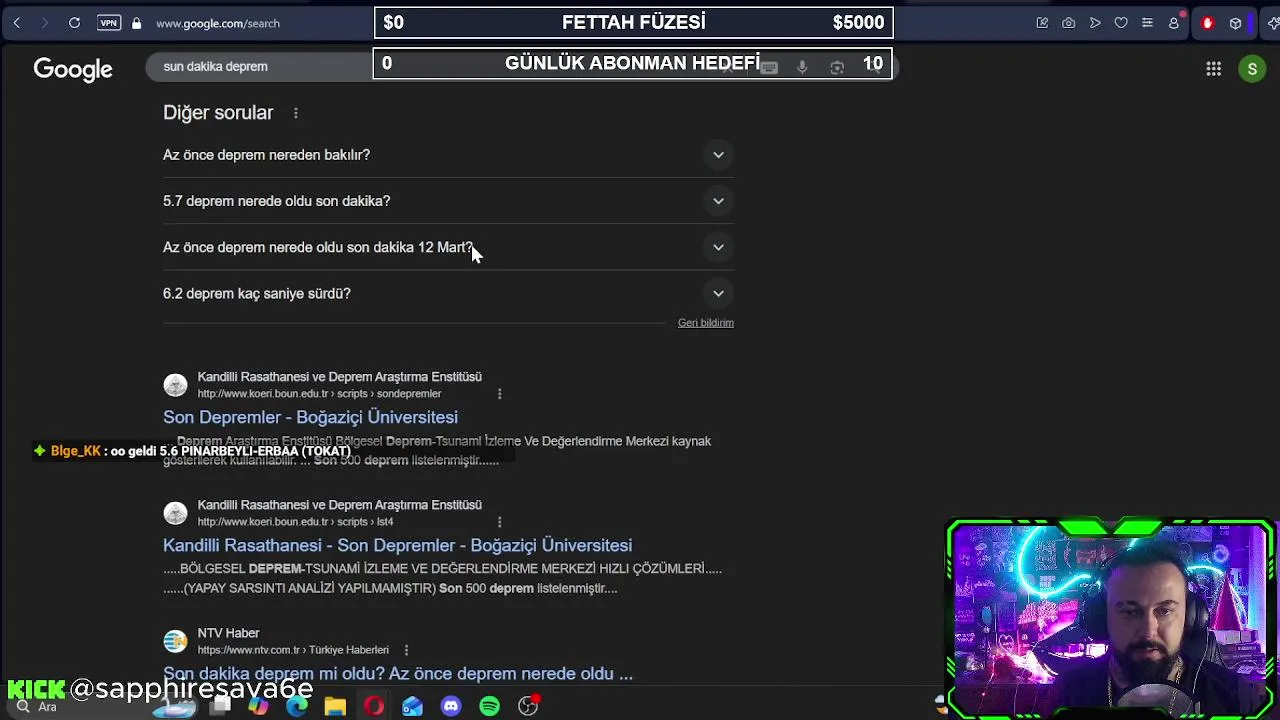Click the koeri.boun.edu.tr scripts lst4 URL text
Viewport: 1280px width, 720px height.
pyautogui.click(x=295, y=522)
